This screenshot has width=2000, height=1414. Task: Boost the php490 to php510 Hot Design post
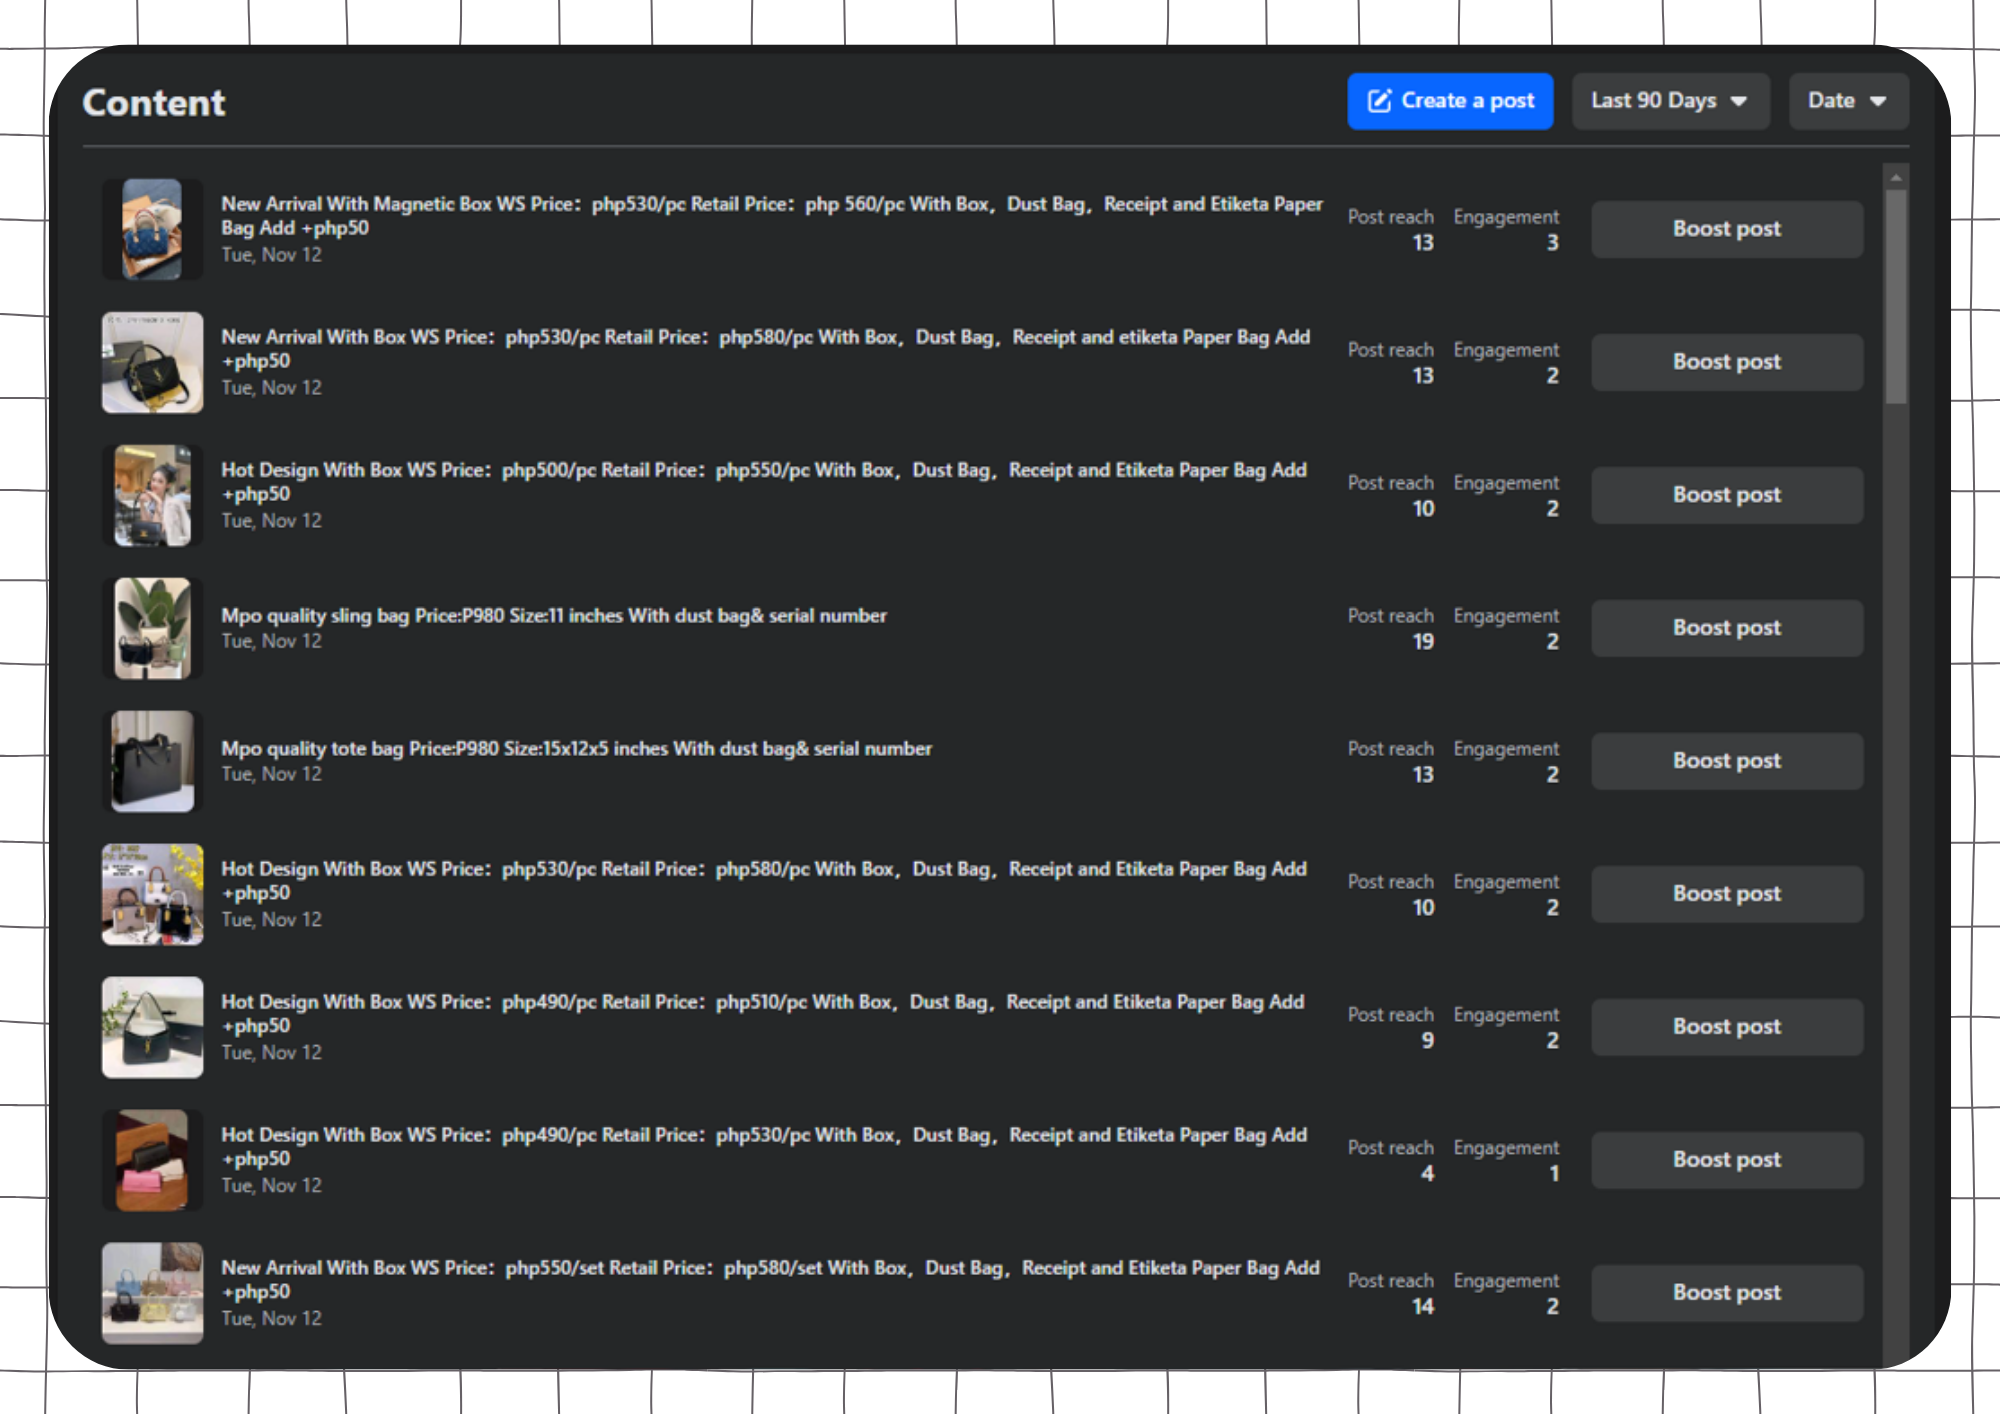pos(1726,1027)
